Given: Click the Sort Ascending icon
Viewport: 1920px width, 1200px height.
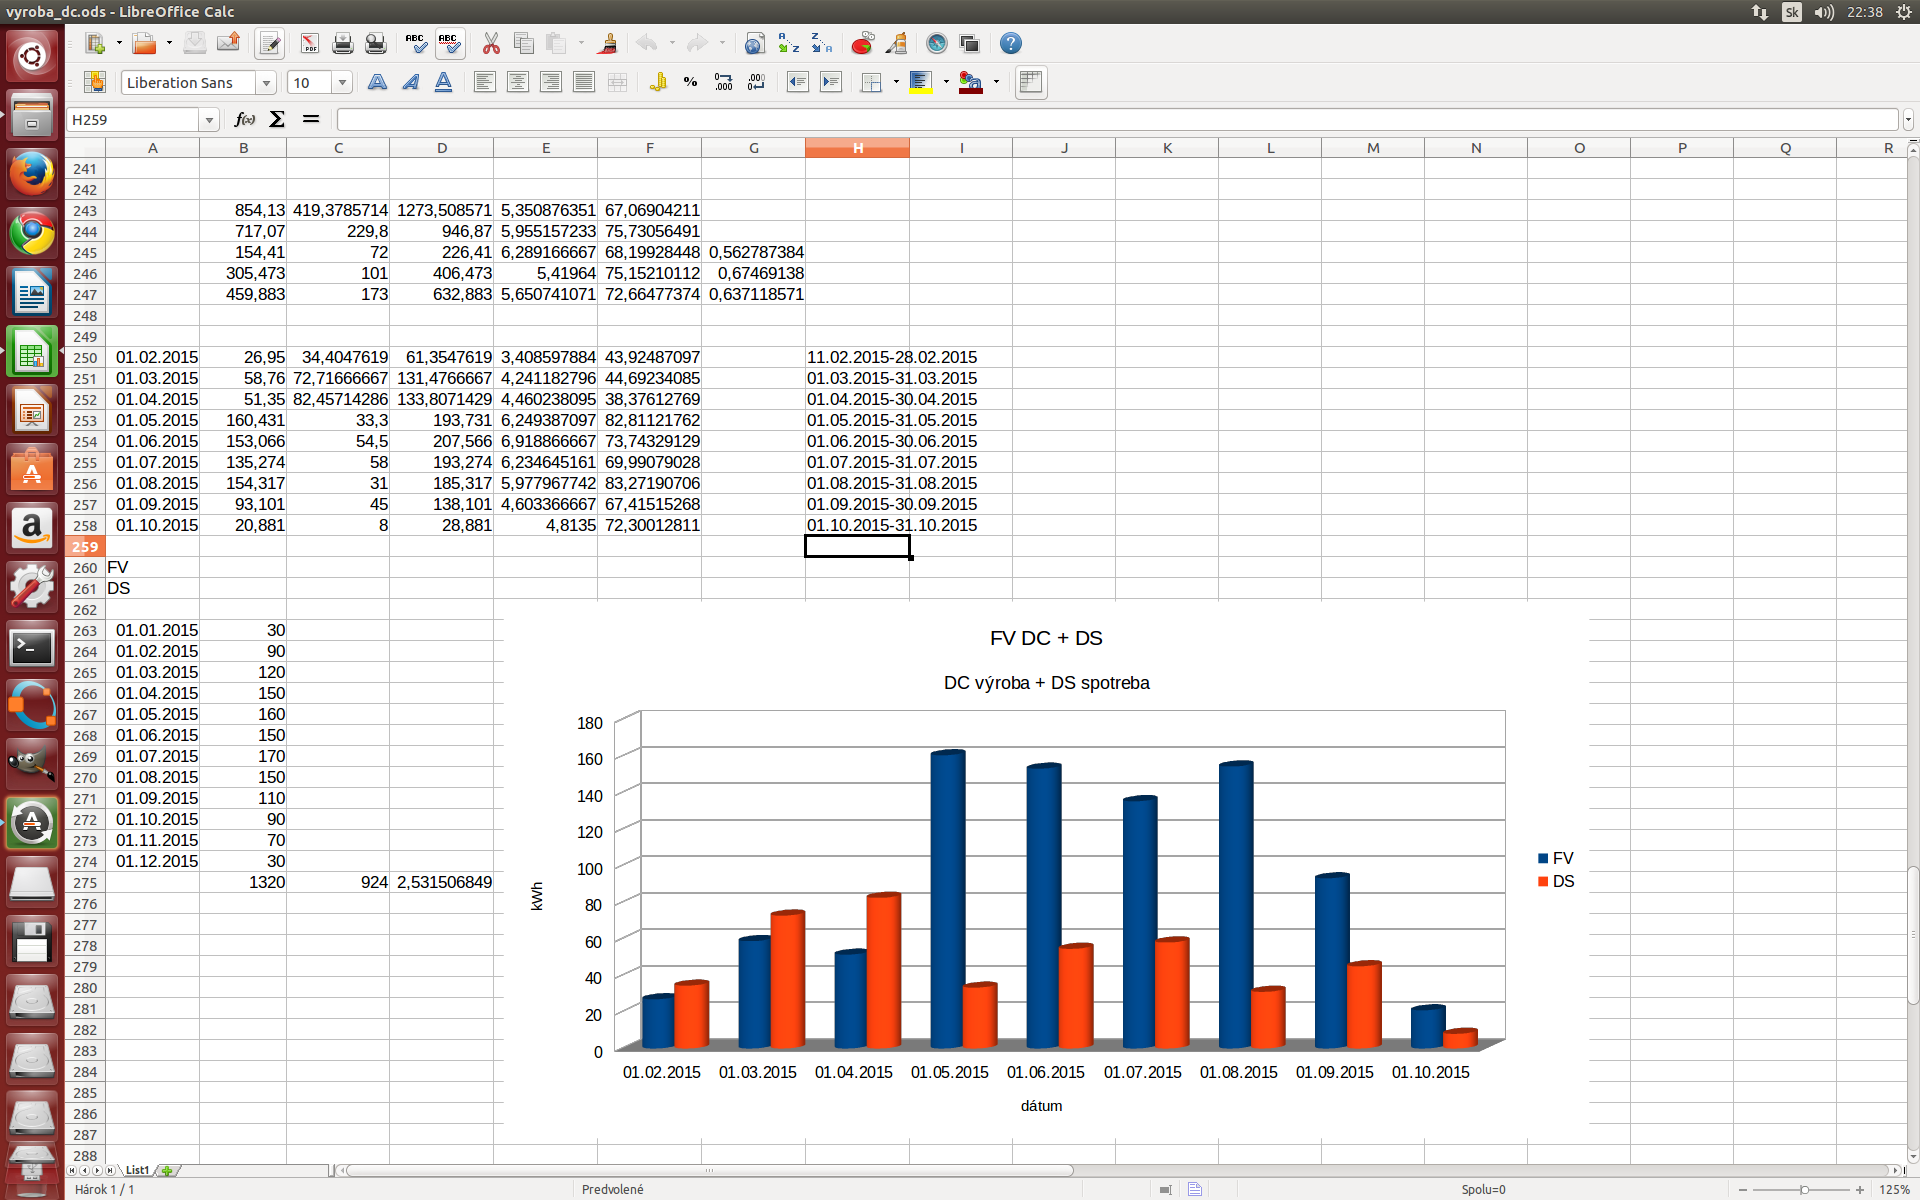Looking at the screenshot, I should coord(788,43).
